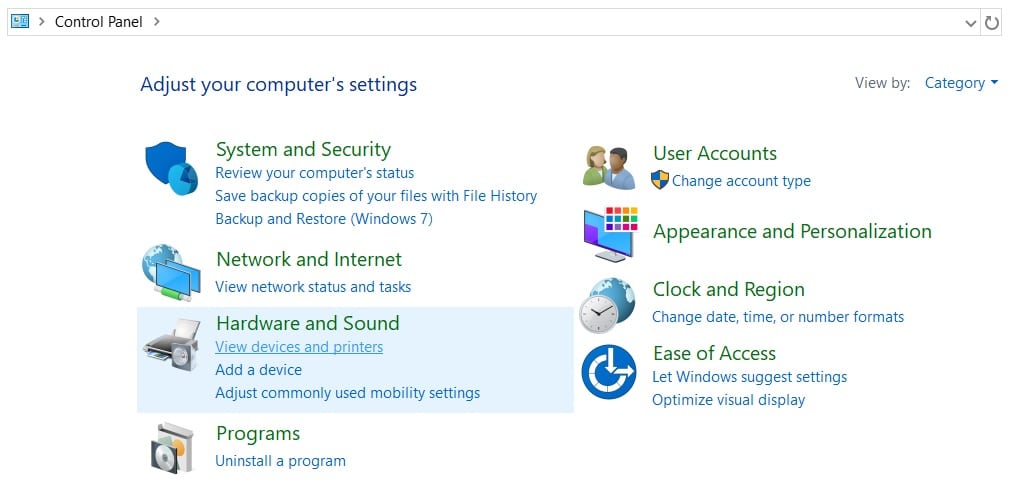Open the View by Category dropdown
The height and width of the screenshot is (494, 1014).
[961, 83]
